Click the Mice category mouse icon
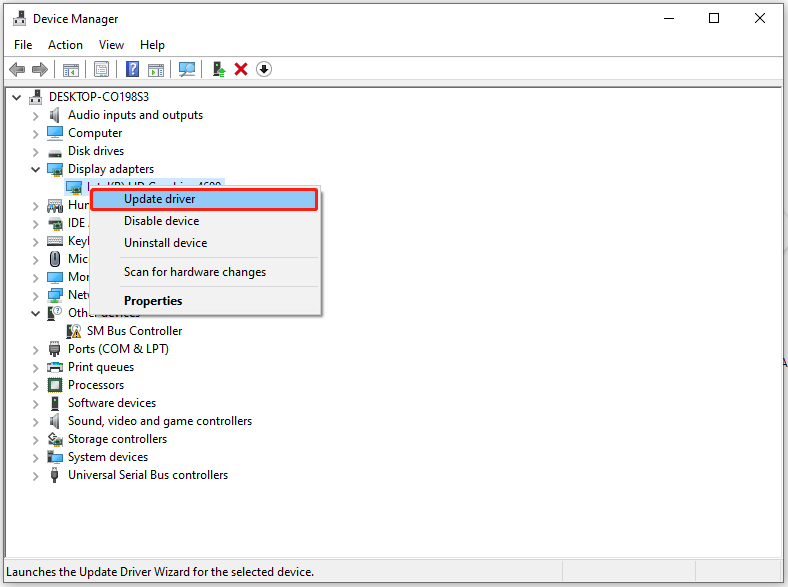The height and width of the screenshot is (587, 788). tap(55, 259)
